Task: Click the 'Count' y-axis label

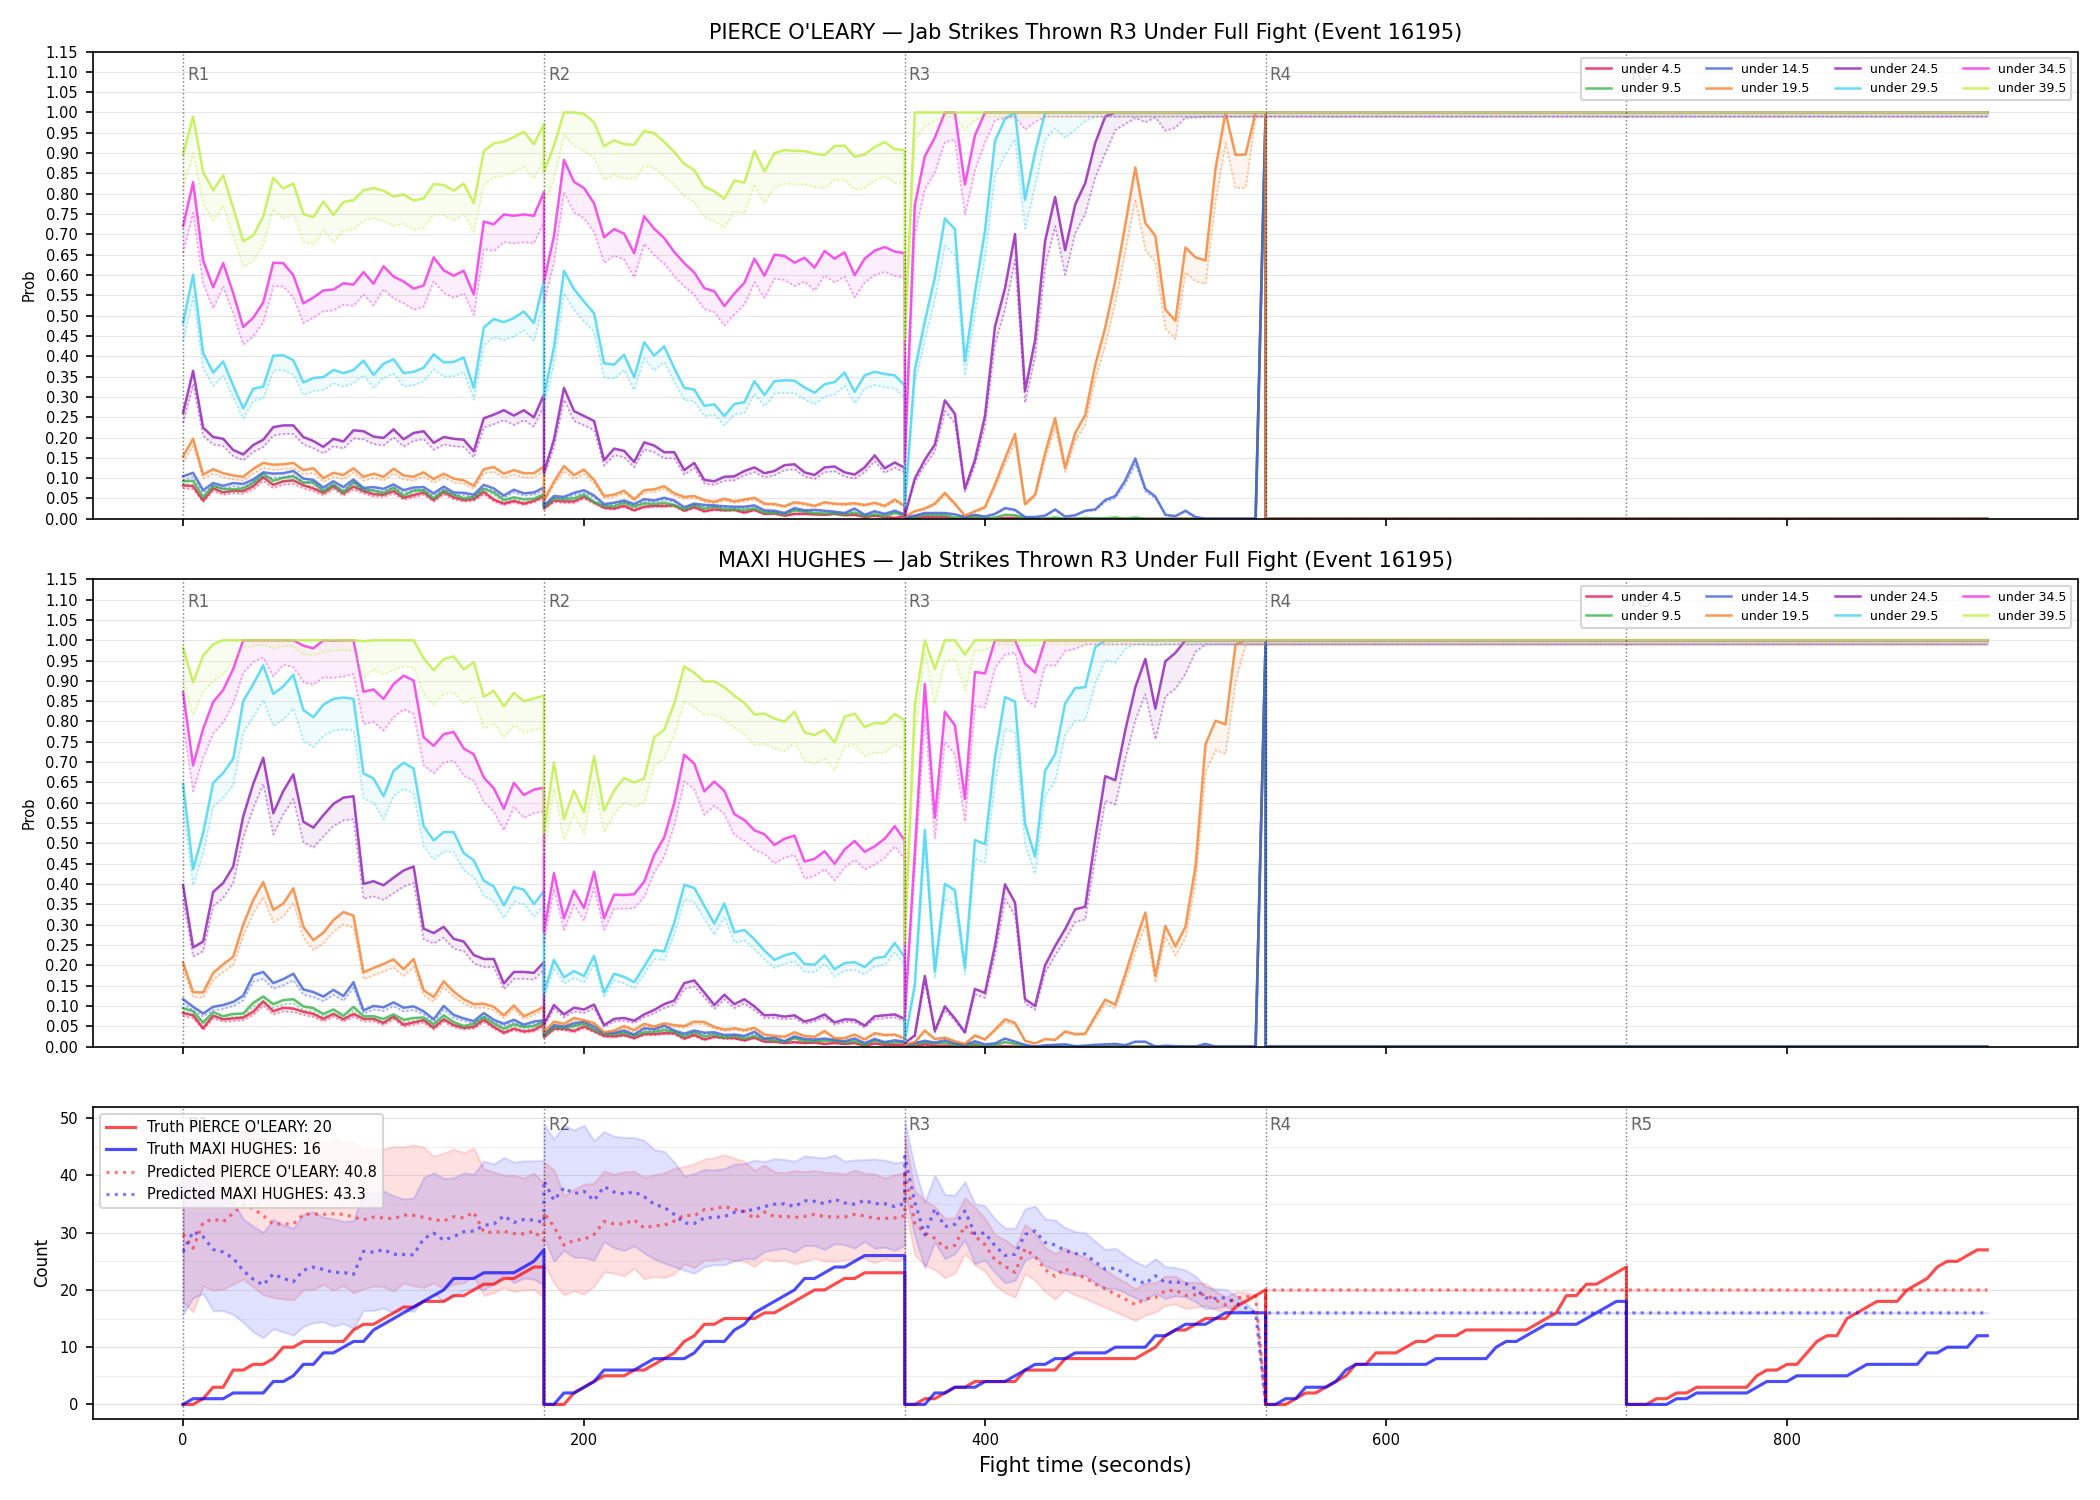Action: tap(41, 1263)
